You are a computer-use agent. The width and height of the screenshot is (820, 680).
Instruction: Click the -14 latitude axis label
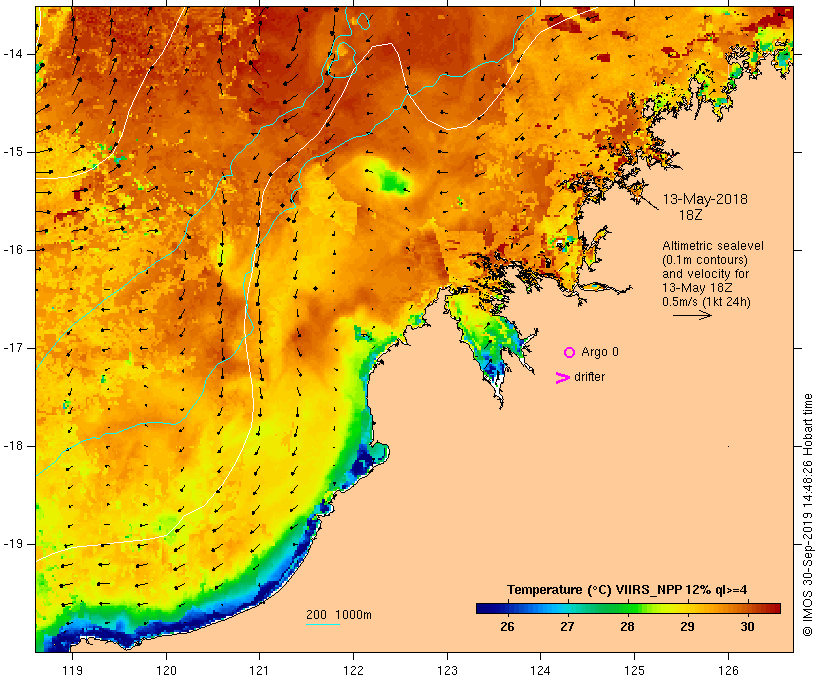[13, 54]
